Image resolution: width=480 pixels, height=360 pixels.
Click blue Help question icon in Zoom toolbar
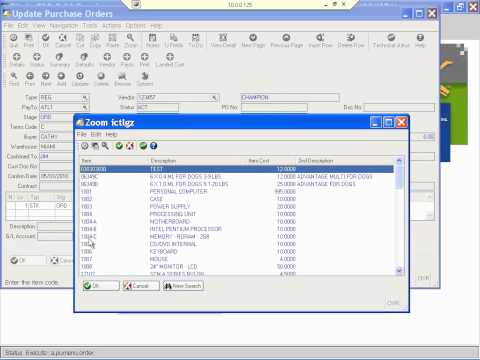153,146
